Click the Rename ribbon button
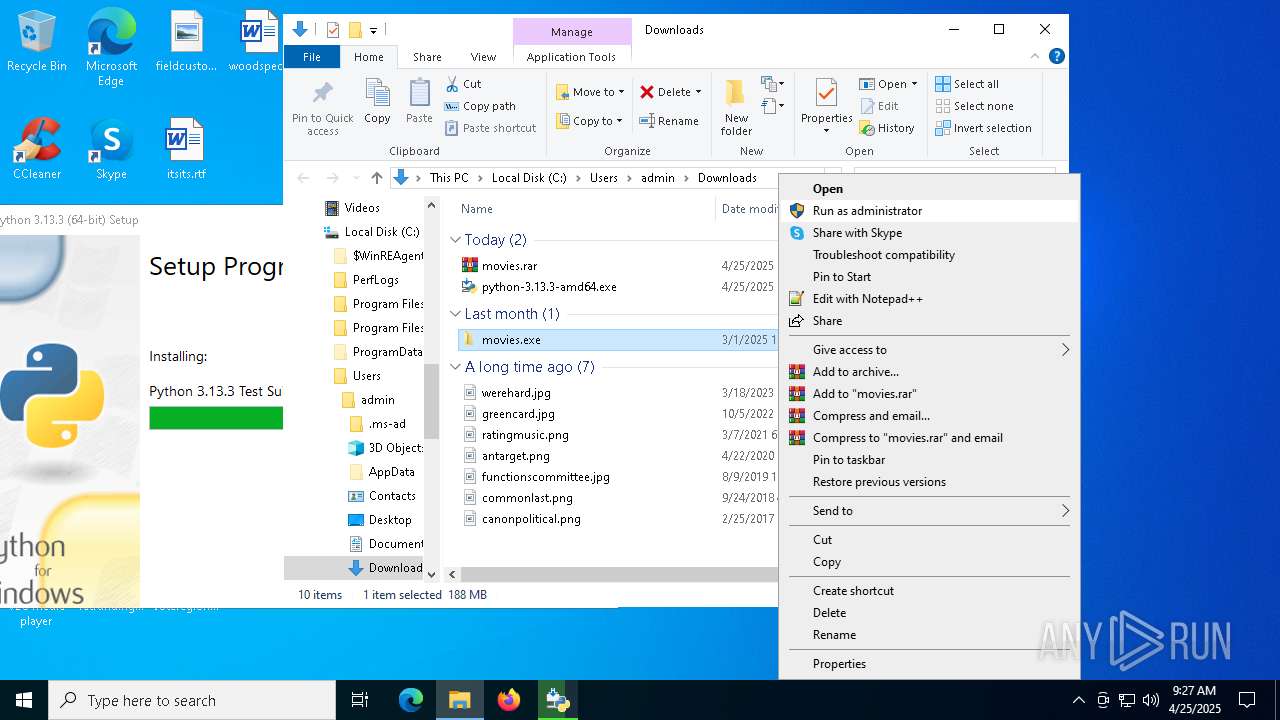The height and width of the screenshot is (720, 1280). (669, 121)
